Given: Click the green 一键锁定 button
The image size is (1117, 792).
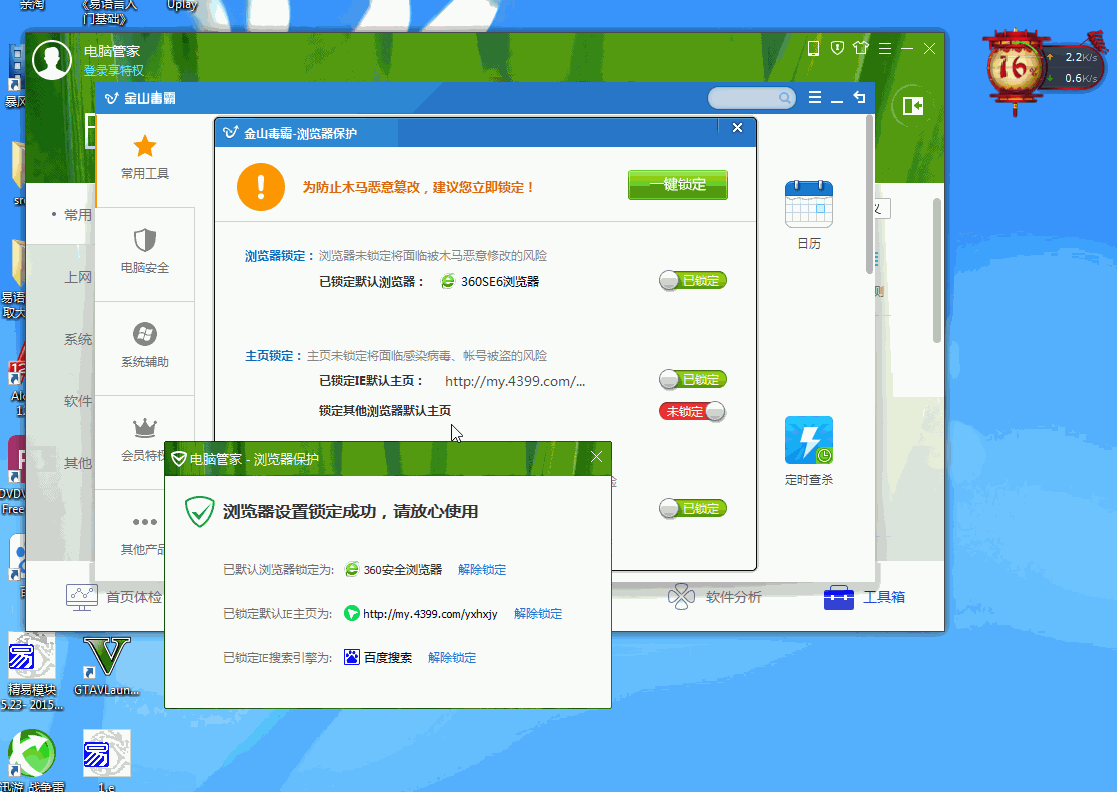Looking at the screenshot, I should click(678, 185).
